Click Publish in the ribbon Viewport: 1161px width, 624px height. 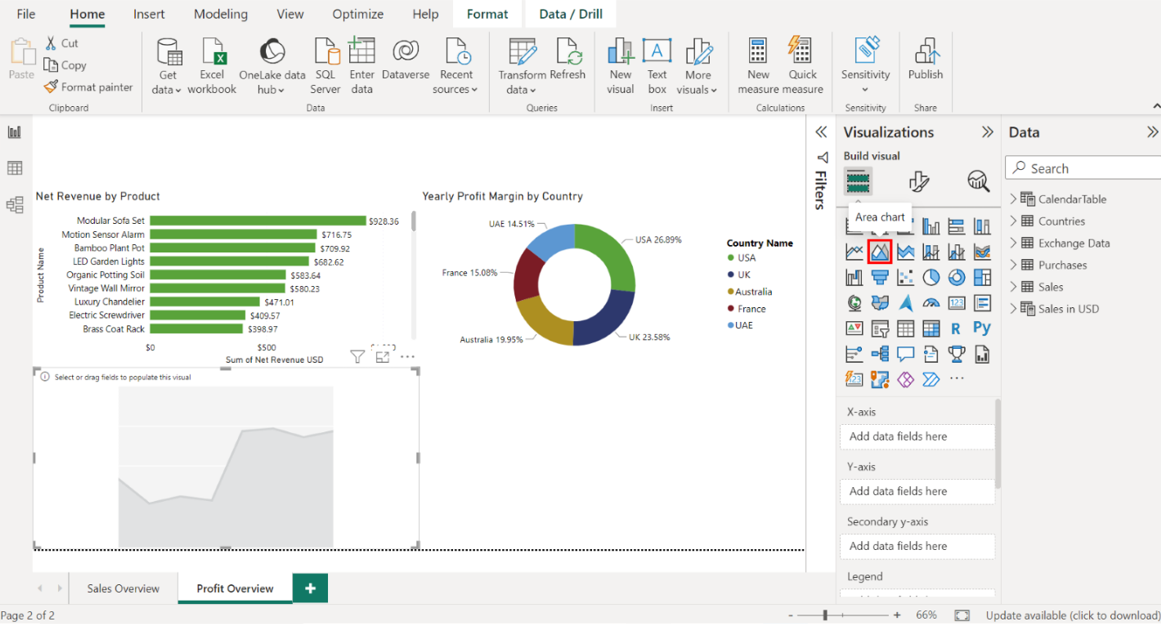click(x=925, y=60)
